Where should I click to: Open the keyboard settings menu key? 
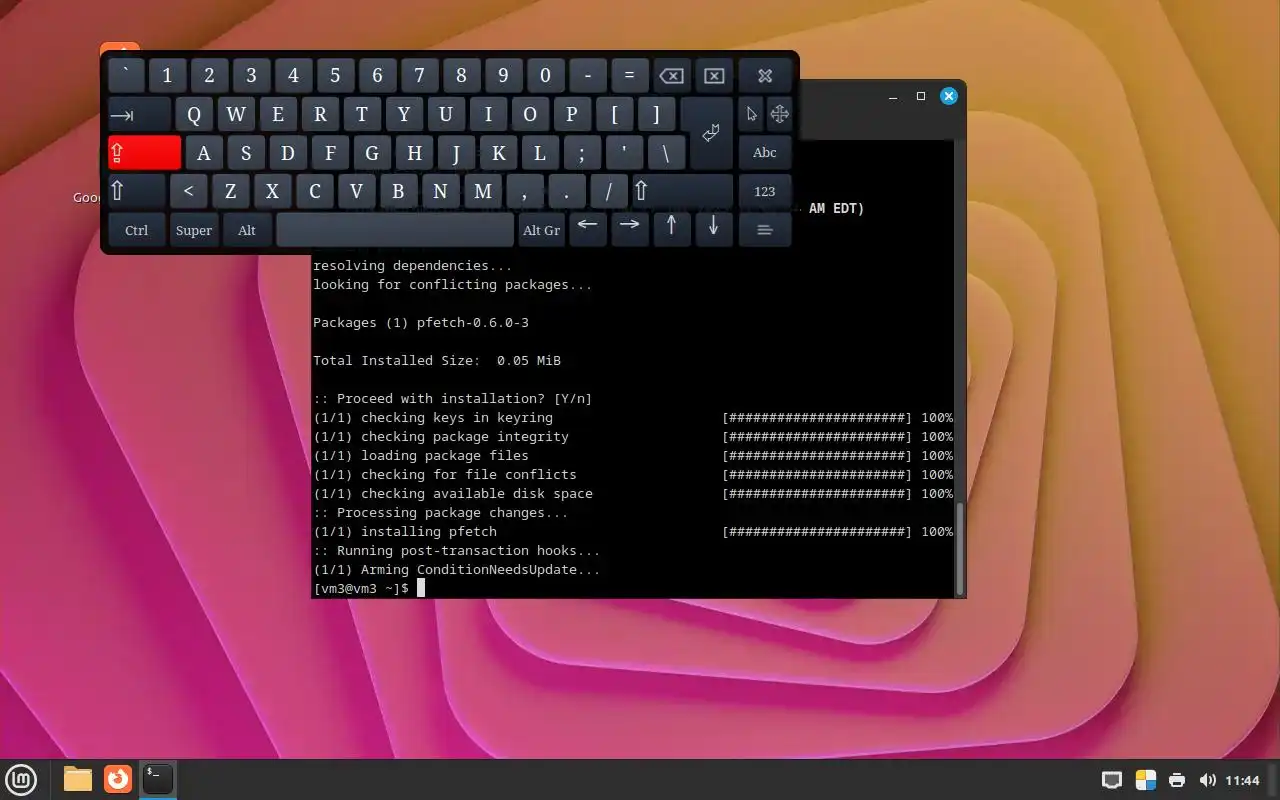pos(765,229)
